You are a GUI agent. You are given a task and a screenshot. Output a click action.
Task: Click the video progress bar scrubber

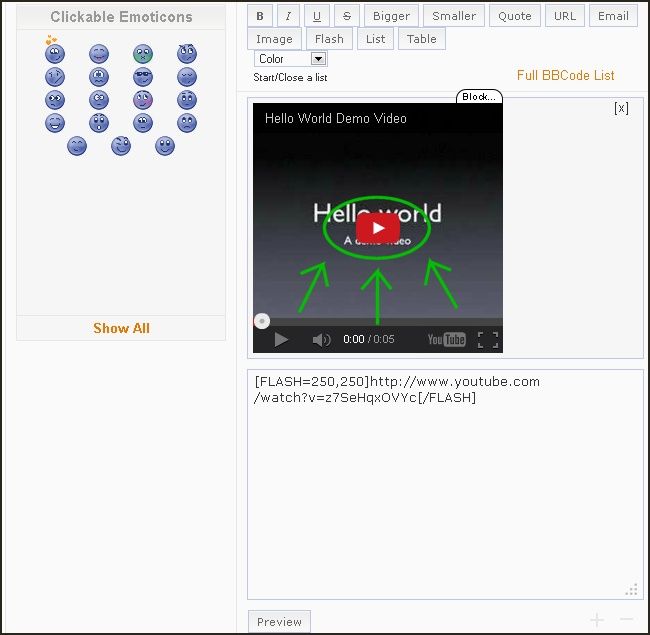click(x=261, y=321)
